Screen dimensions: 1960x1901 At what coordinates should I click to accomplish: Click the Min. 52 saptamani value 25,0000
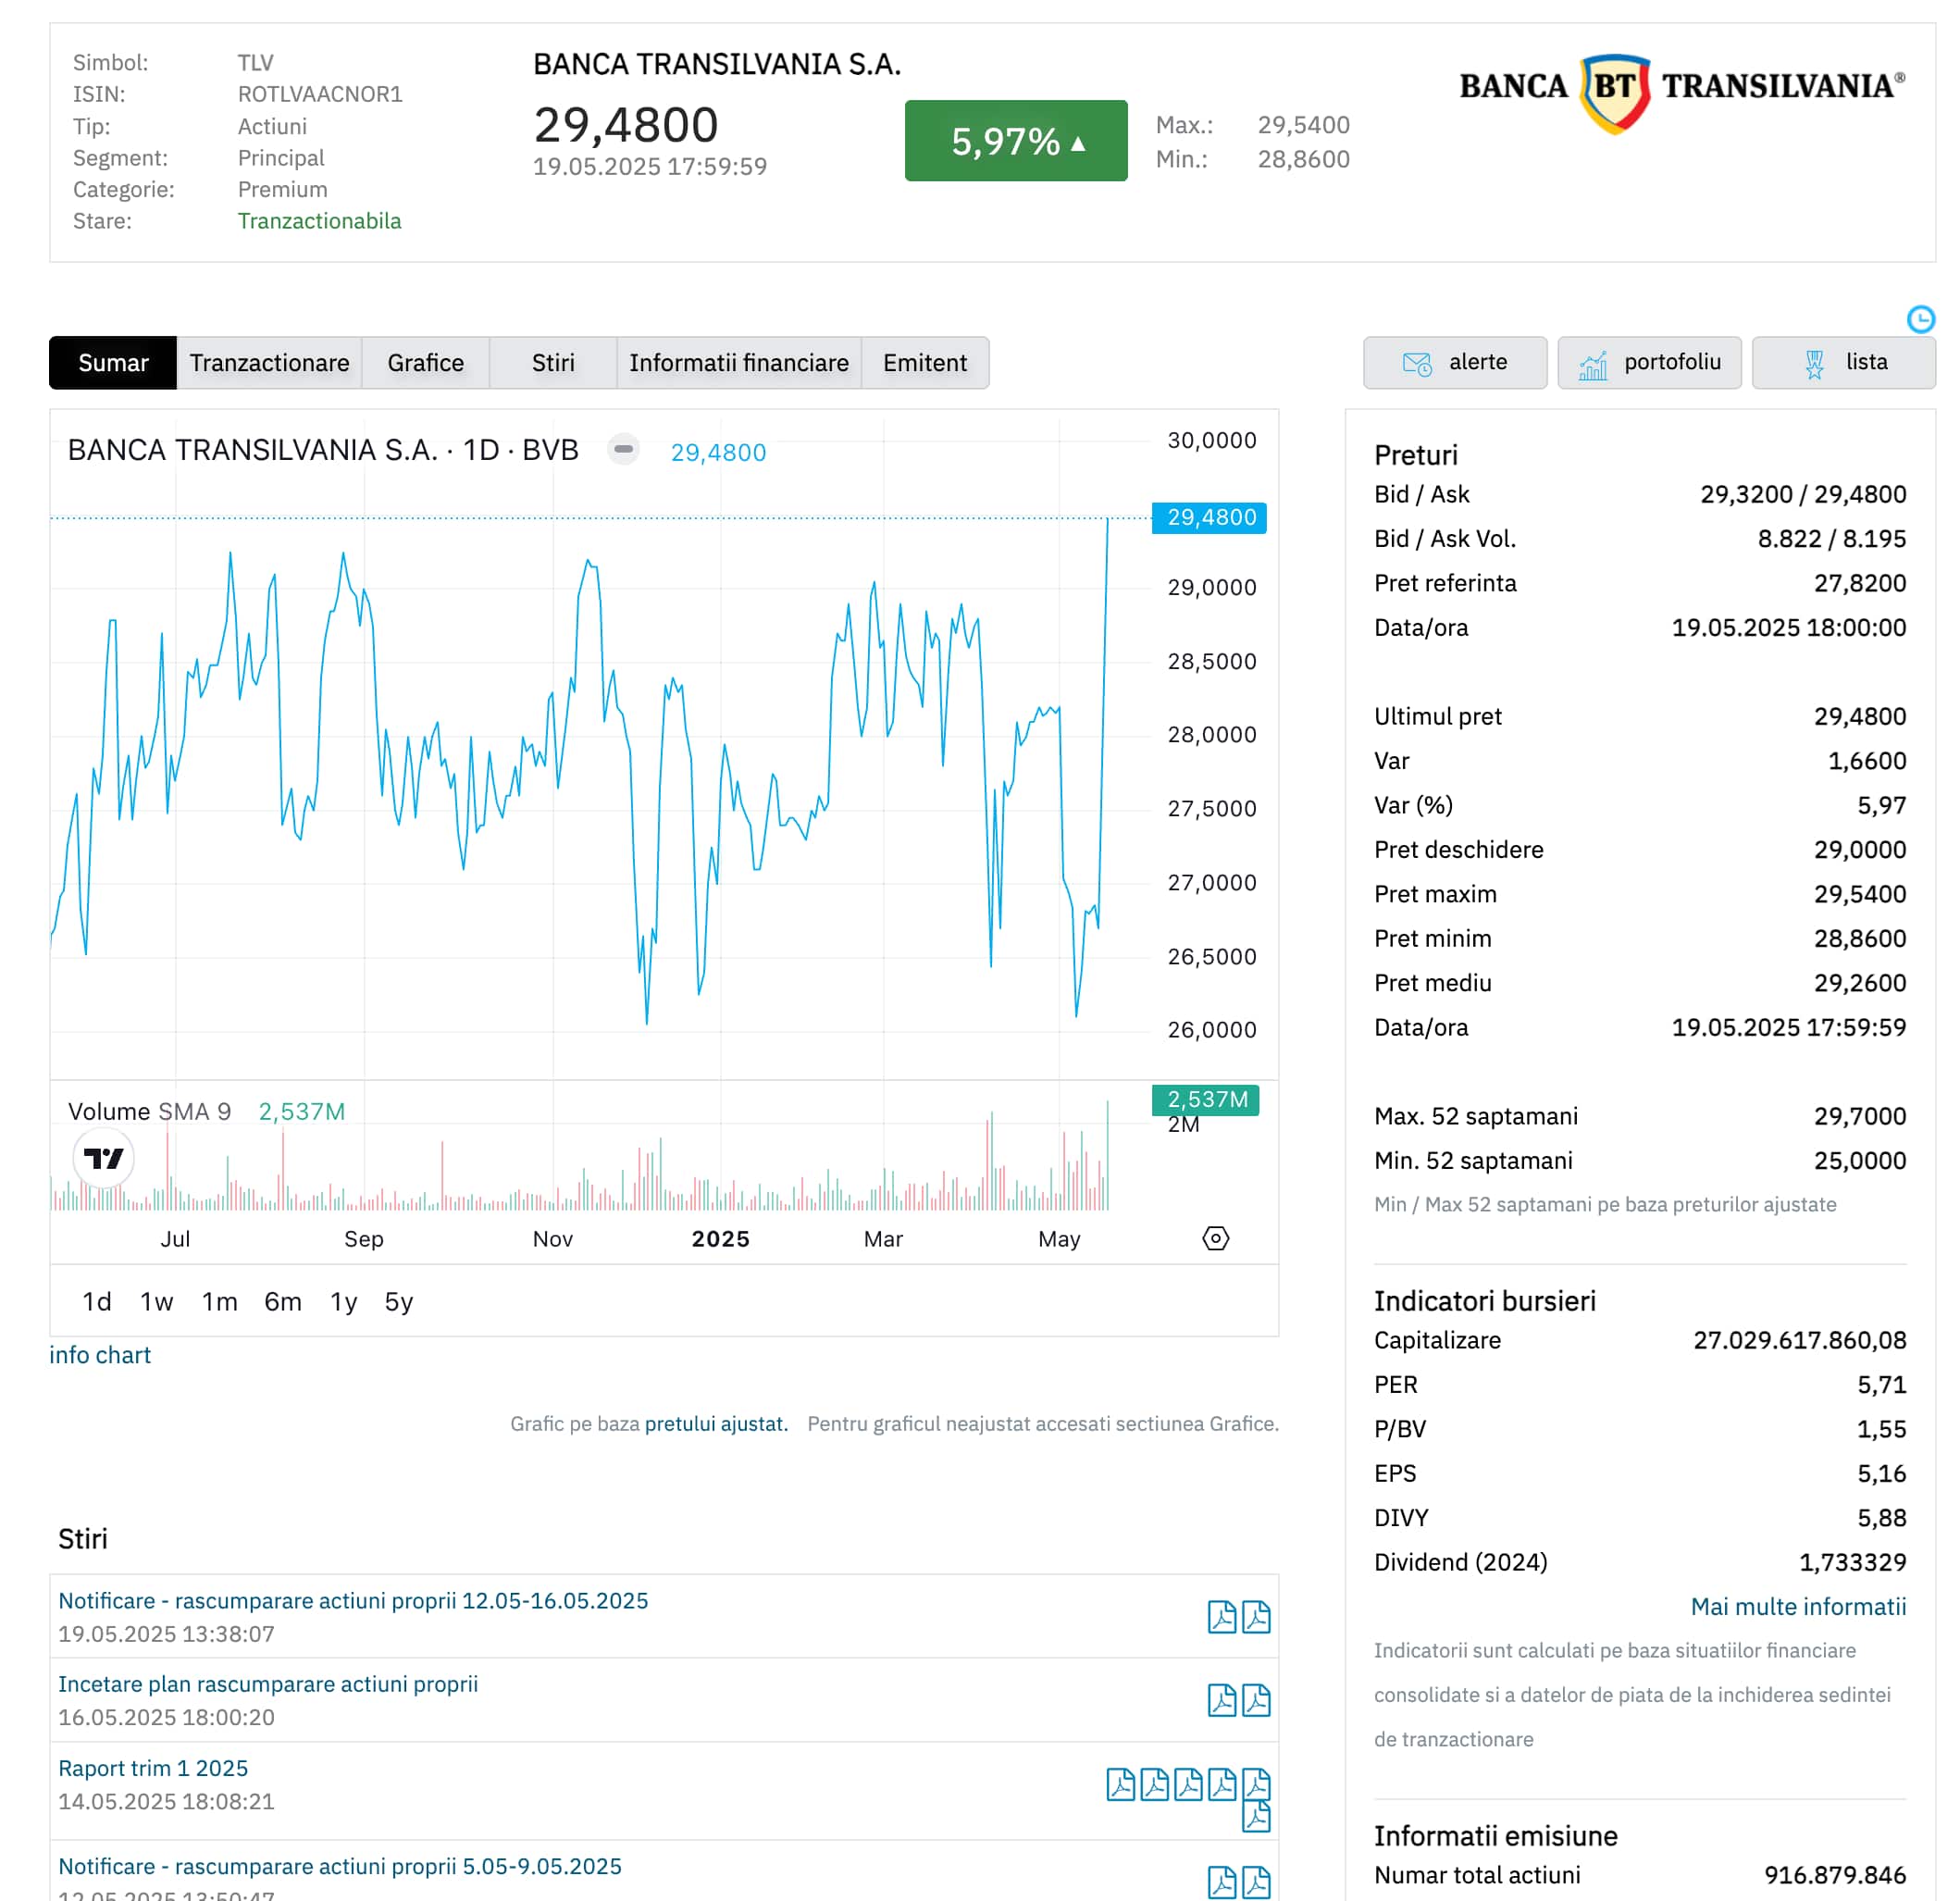coord(1860,1160)
